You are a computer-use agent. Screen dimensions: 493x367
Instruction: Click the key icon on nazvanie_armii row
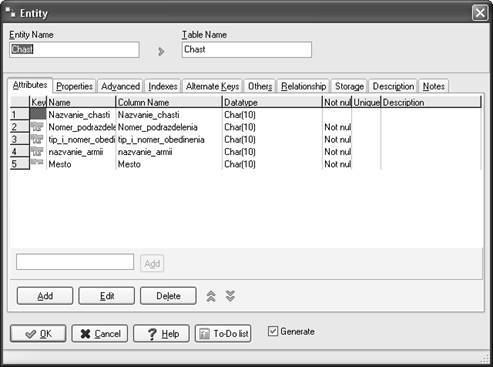point(37,151)
